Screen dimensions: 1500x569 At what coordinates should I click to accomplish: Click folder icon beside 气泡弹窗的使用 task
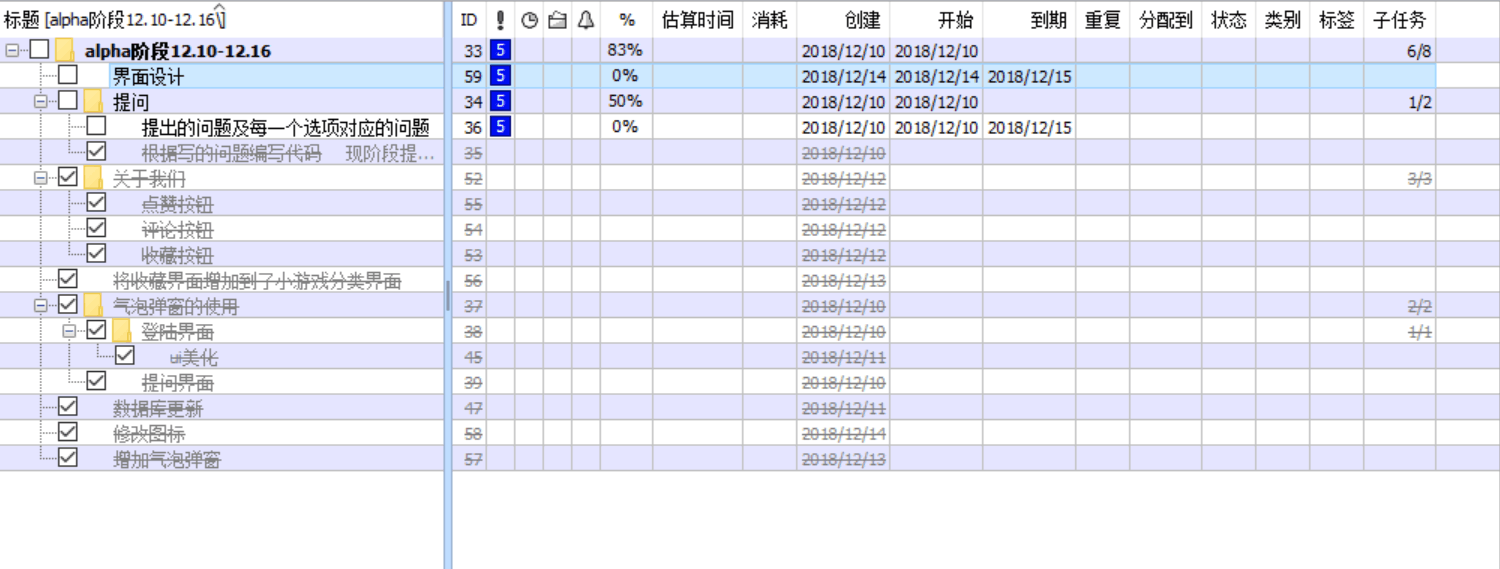(93, 305)
